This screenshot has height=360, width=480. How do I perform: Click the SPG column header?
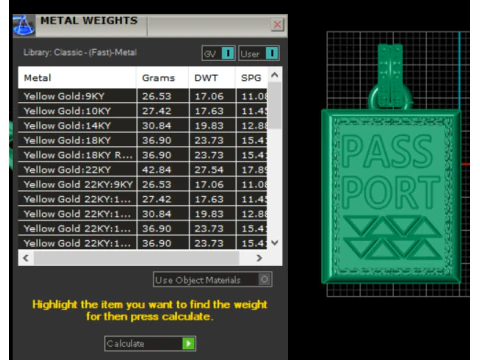(x=251, y=78)
